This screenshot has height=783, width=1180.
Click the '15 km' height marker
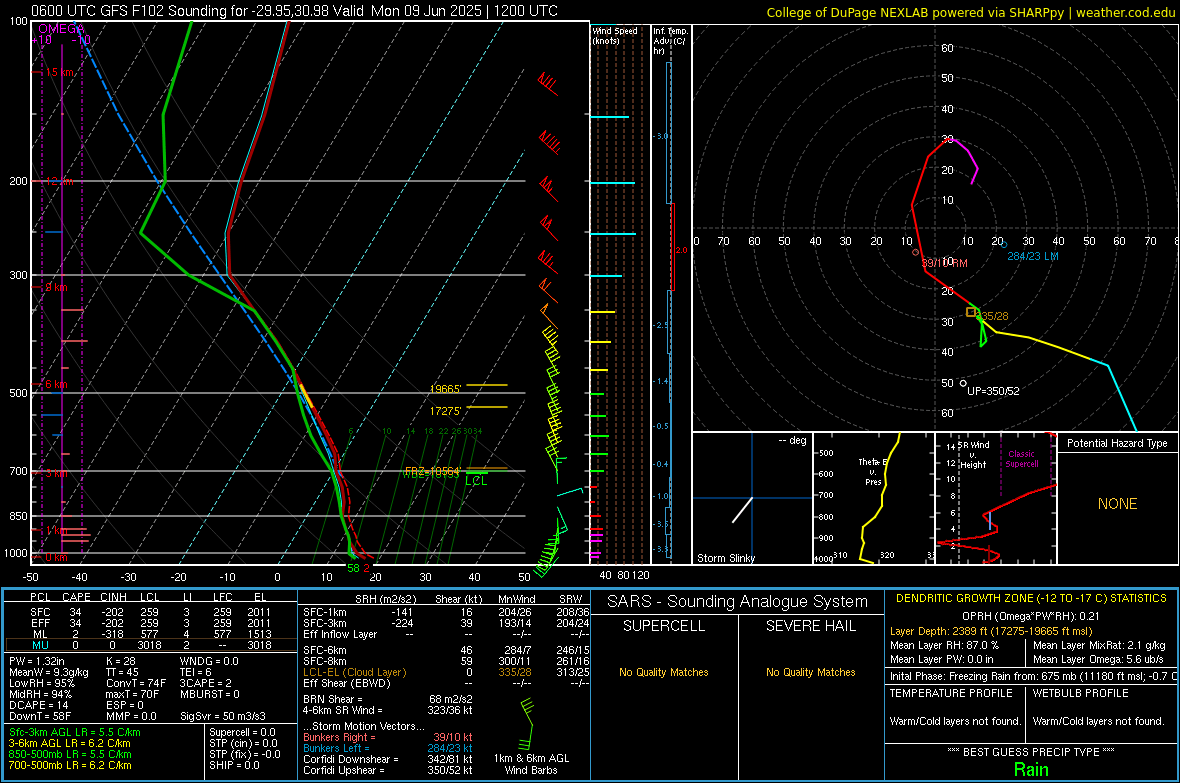click(60, 72)
